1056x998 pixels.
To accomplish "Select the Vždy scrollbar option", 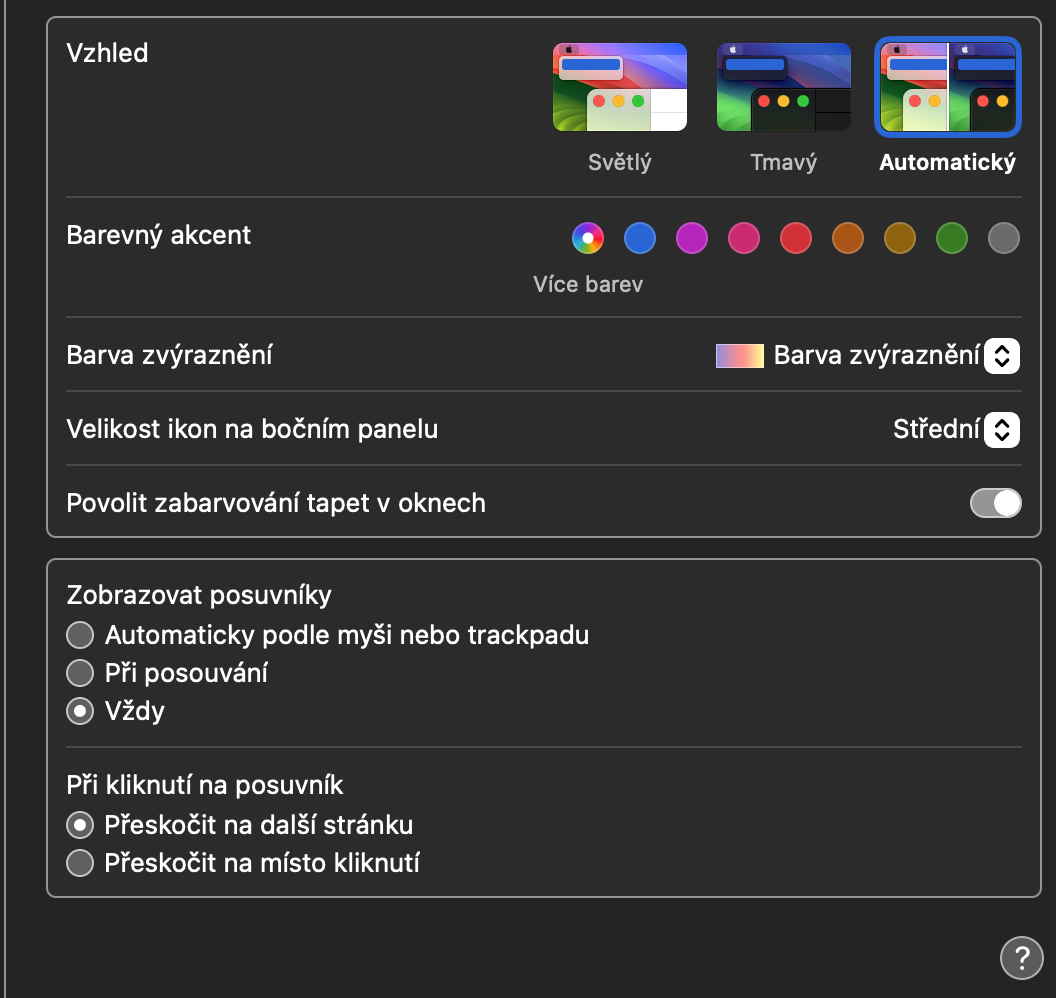I will pyautogui.click(x=80, y=711).
